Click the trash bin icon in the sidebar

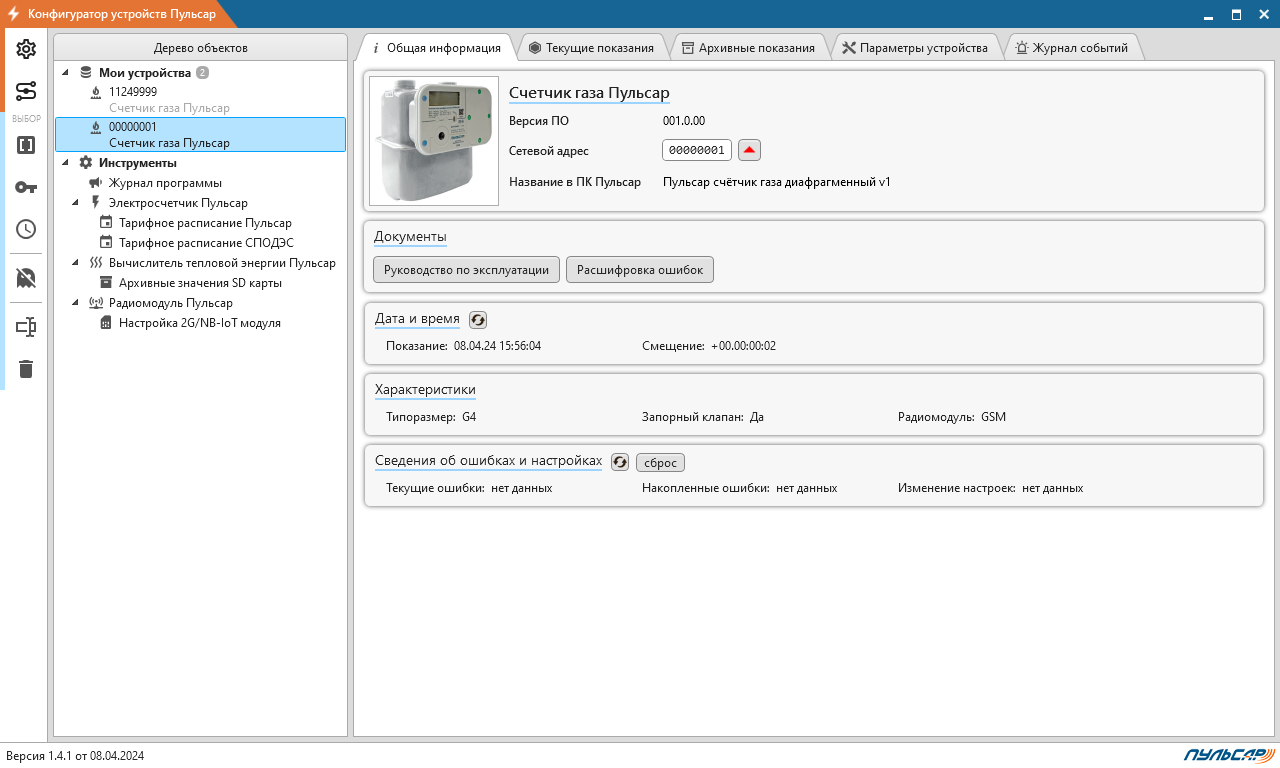coord(26,369)
